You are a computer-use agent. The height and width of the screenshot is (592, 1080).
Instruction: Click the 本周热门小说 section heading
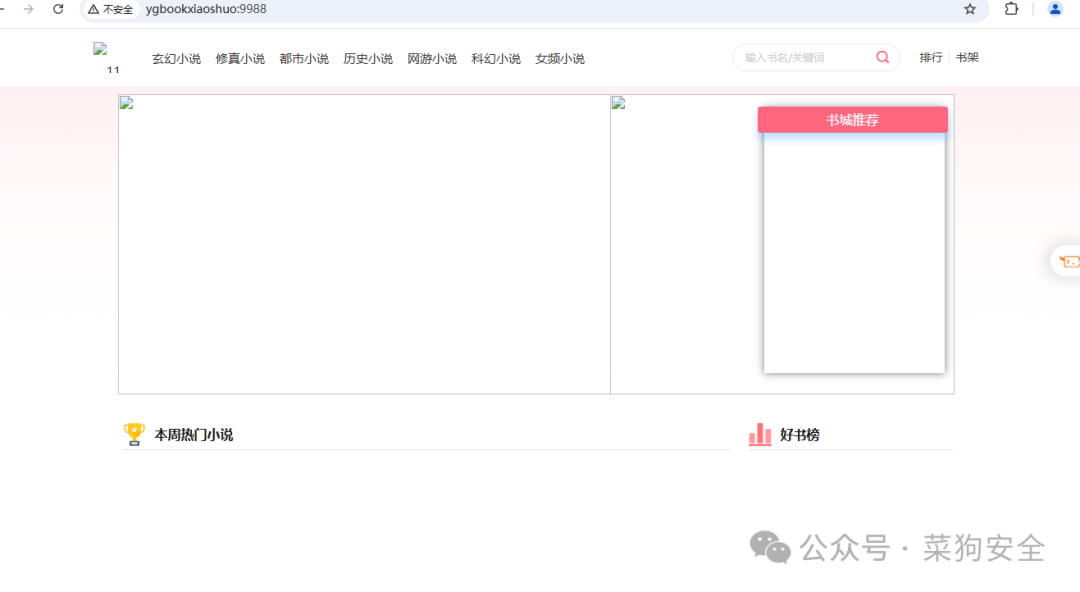(x=194, y=435)
